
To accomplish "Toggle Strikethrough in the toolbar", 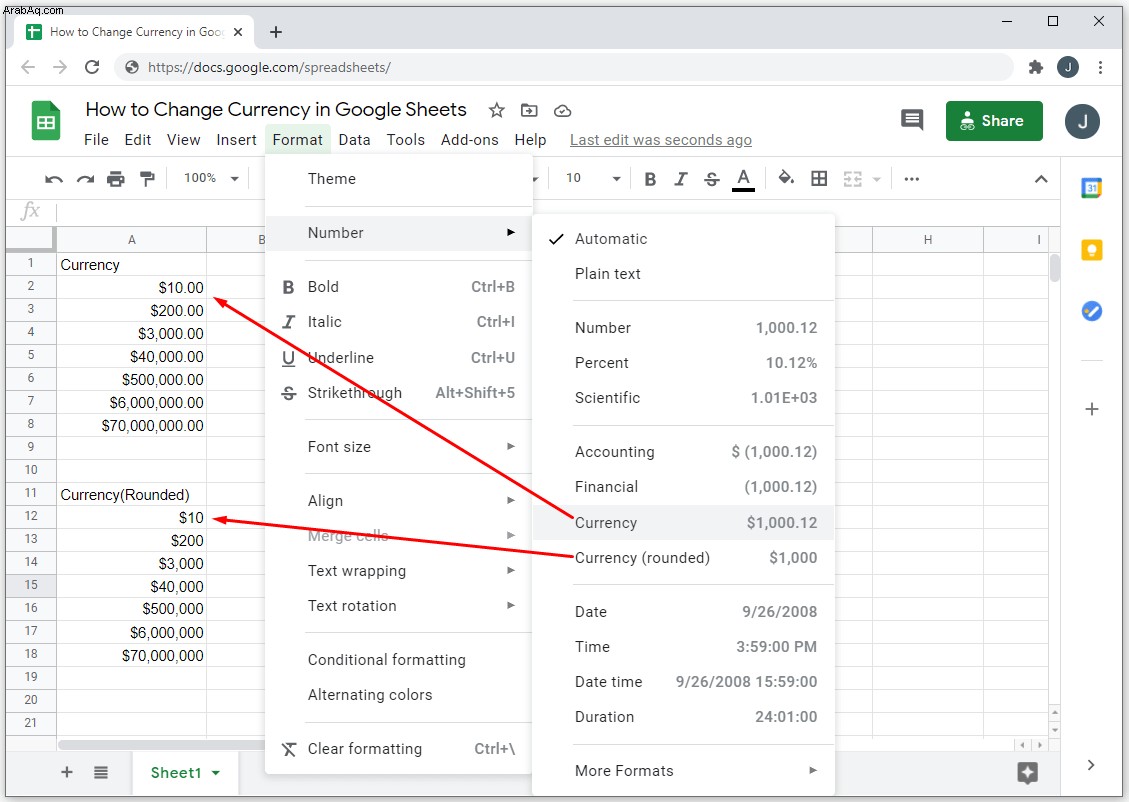I will coord(711,179).
